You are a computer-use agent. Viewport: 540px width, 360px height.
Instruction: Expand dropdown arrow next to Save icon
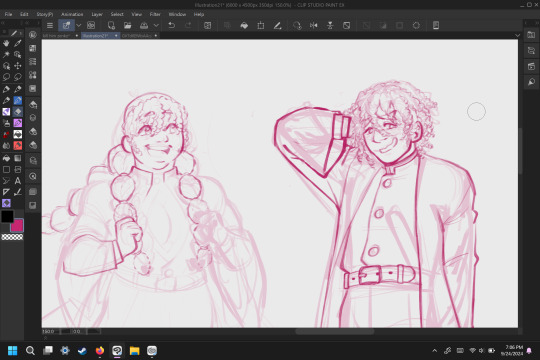156,25
